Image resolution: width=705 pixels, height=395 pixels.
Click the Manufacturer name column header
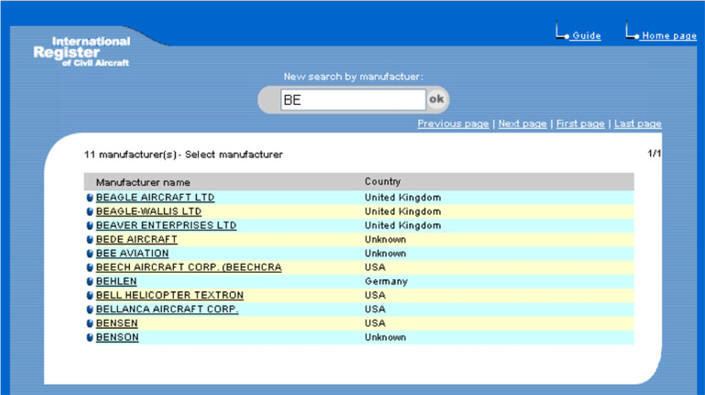pos(143,182)
